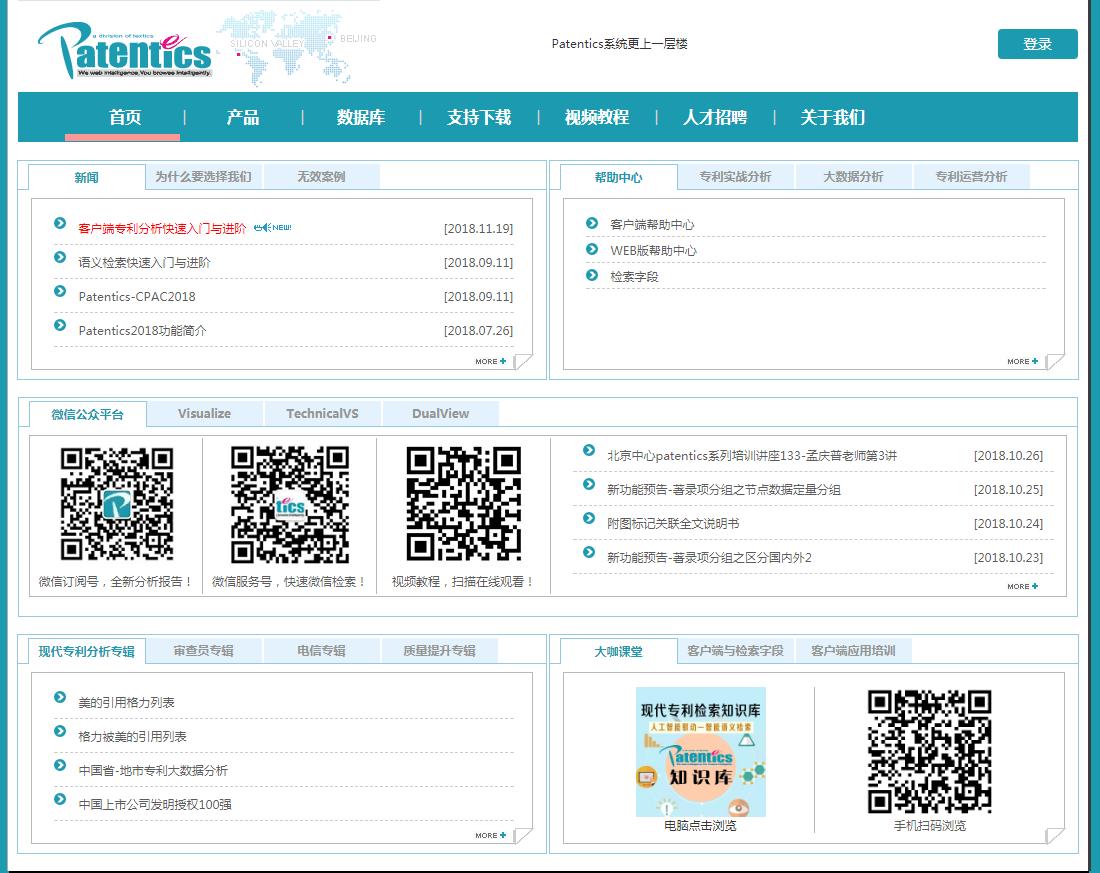
Task: Click the arrow bullet beside 附图标记关联全文说明书
Action: (589, 519)
